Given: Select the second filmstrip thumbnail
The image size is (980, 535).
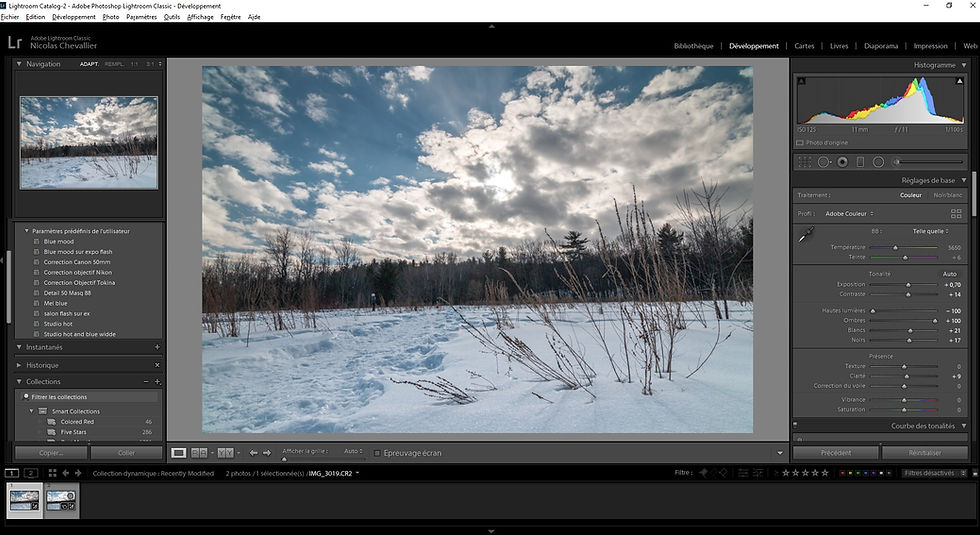Looking at the screenshot, I should pos(61,501).
